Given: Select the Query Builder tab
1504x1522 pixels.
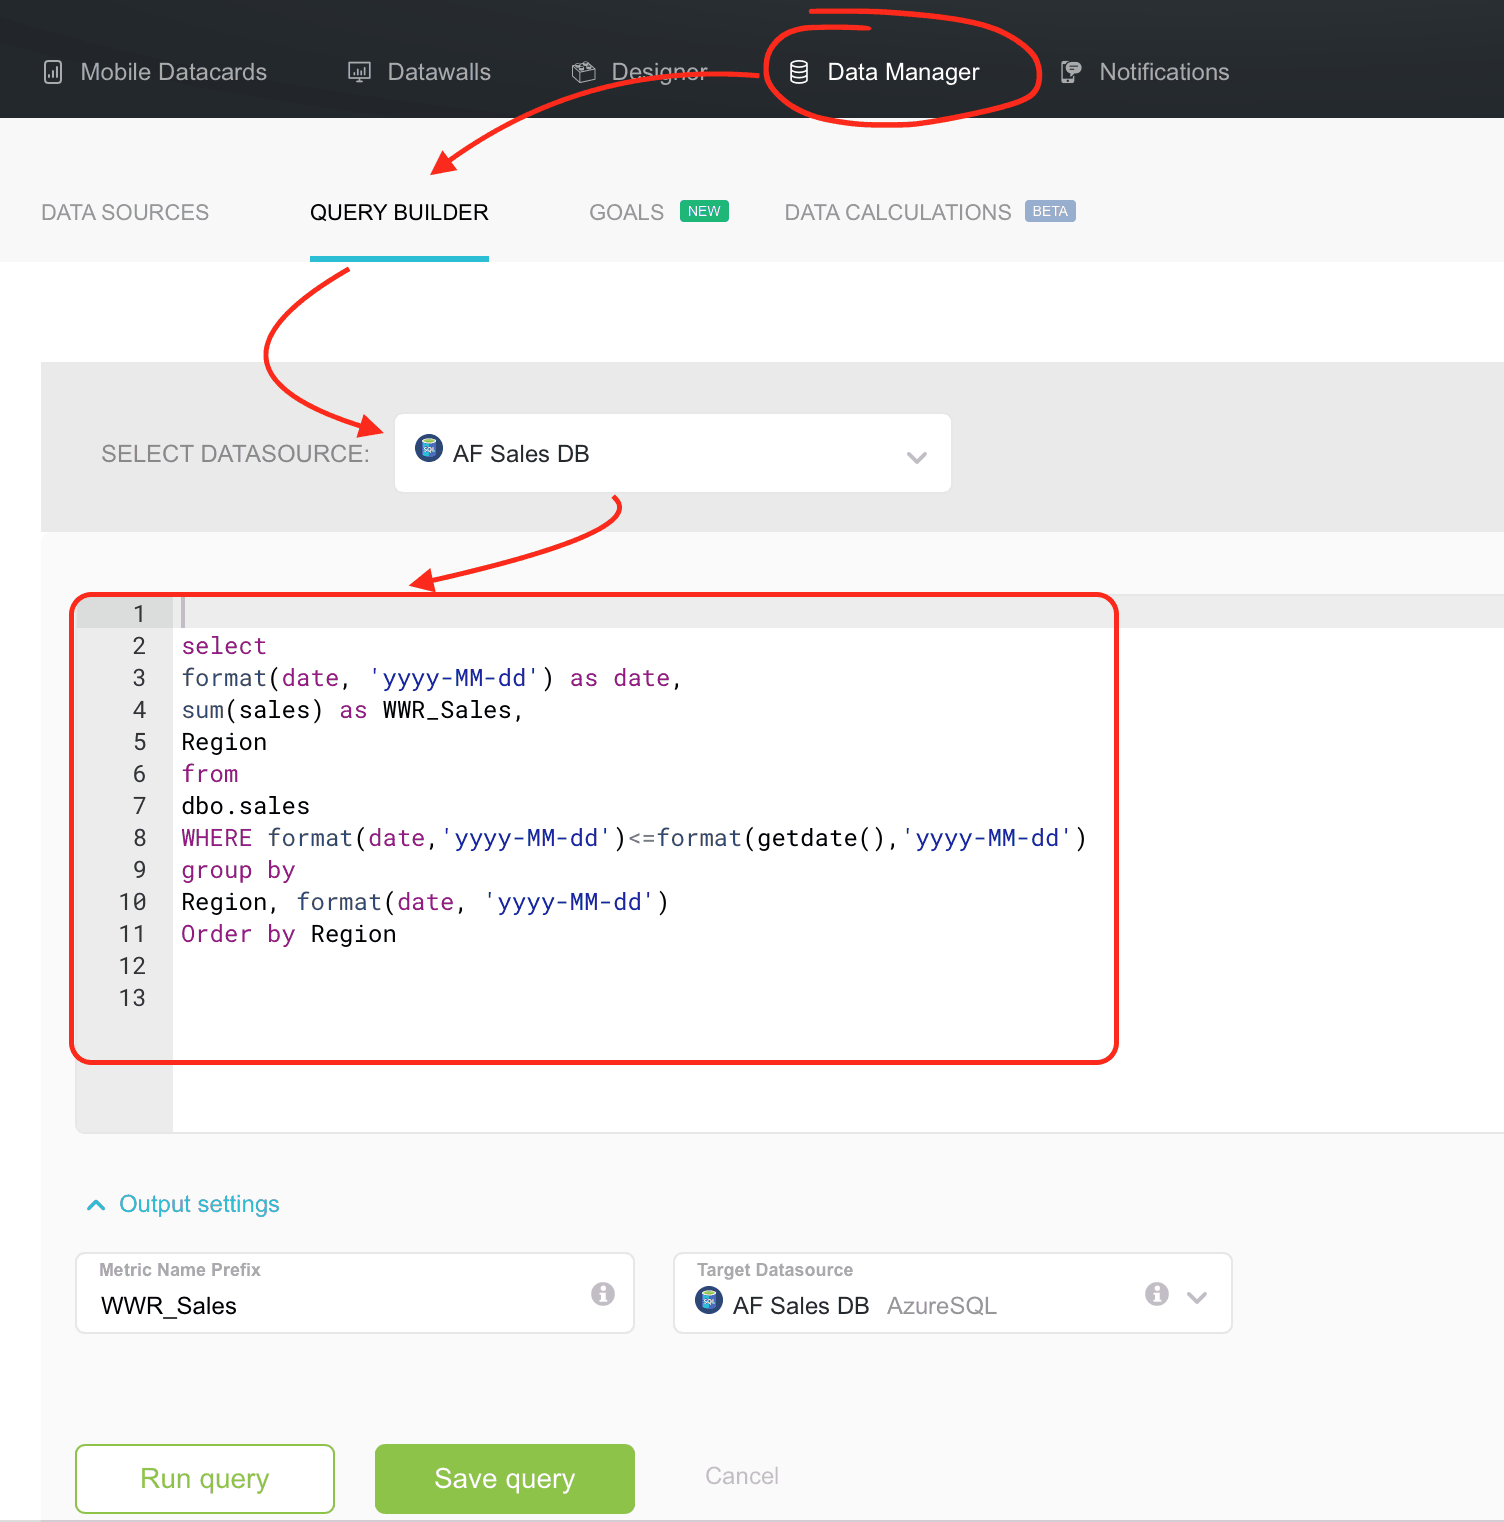Looking at the screenshot, I should click(399, 213).
